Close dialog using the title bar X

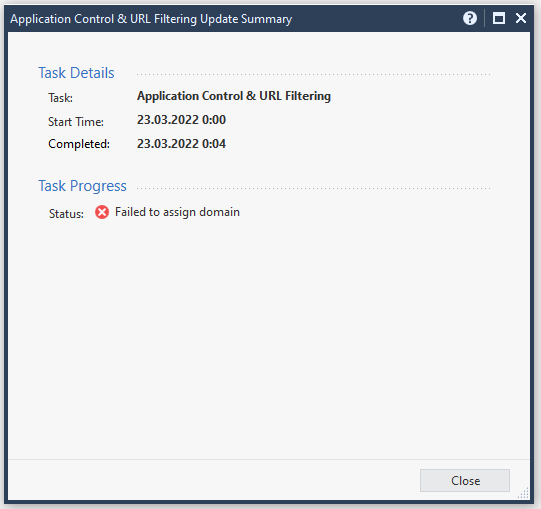[521, 18]
